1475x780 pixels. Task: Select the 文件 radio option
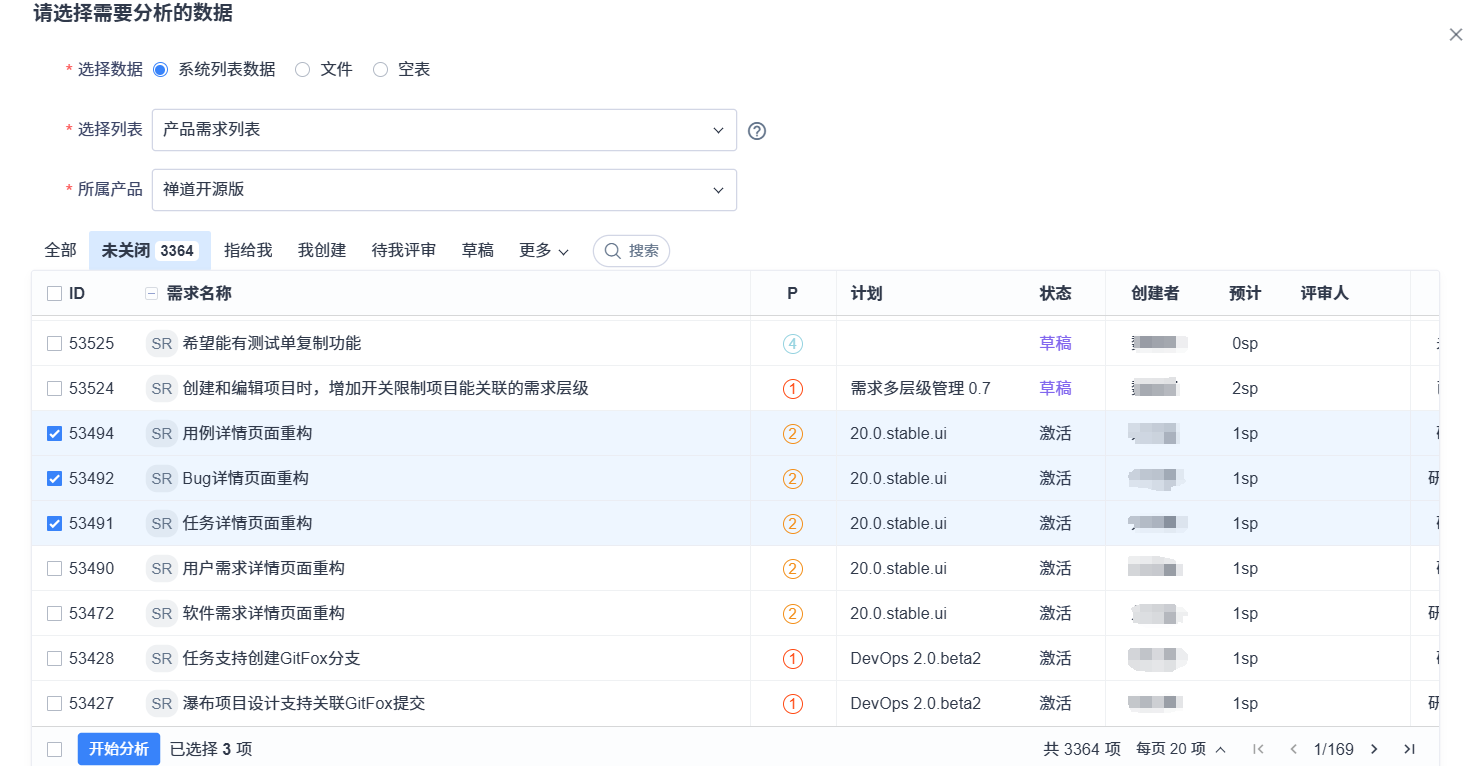click(x=302, y=70)
